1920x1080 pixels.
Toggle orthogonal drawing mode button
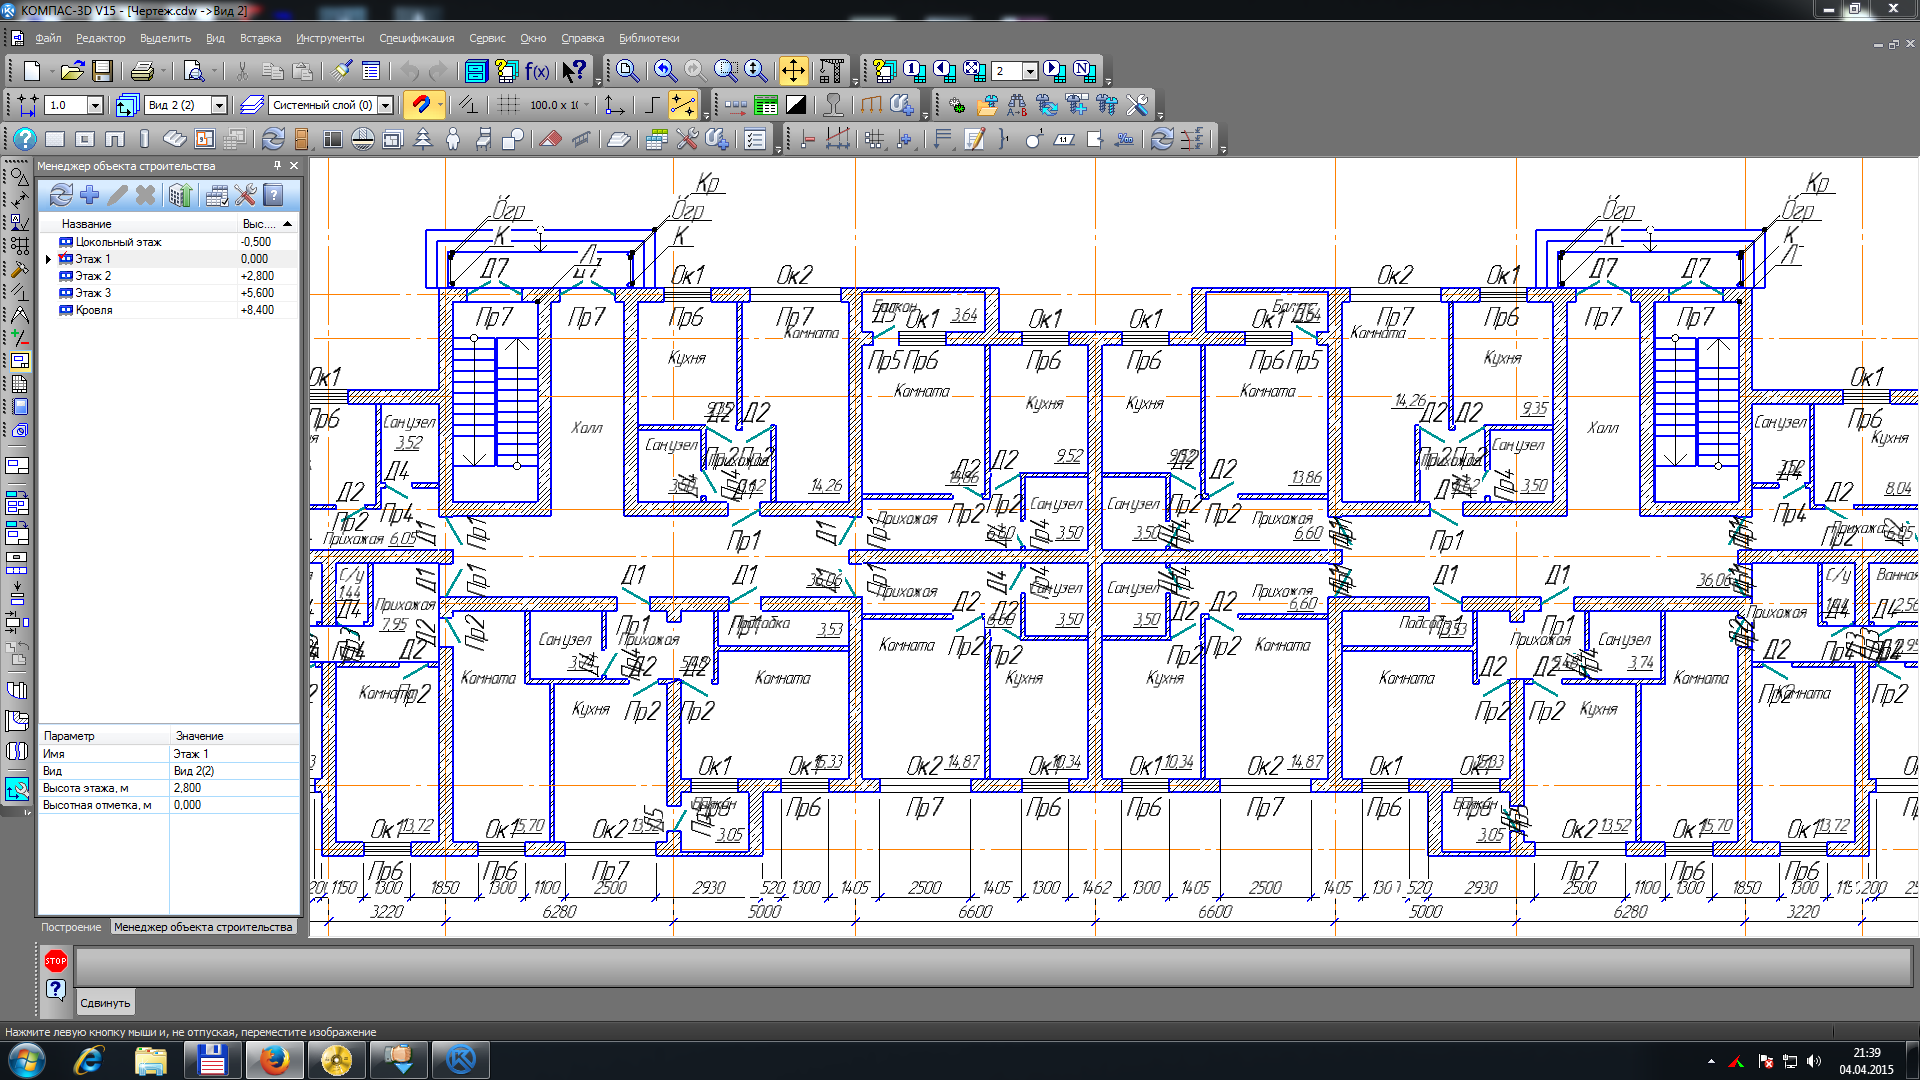[652, 105]
